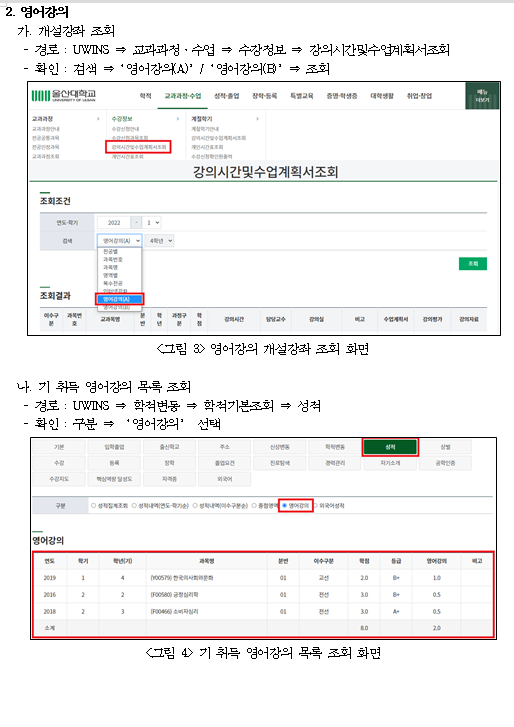Image resolution: width=514 pixels, height=727 pixels.
Task: Click the 2022 year input field
Action: [114, 223]
